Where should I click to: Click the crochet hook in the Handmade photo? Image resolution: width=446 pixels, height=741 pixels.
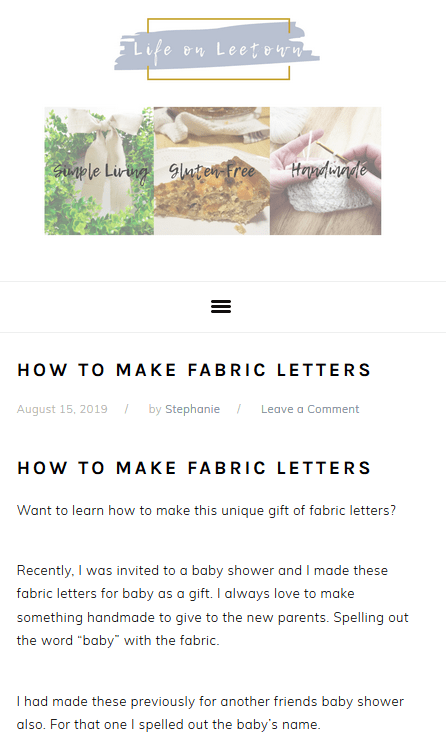tap(332, 147)
